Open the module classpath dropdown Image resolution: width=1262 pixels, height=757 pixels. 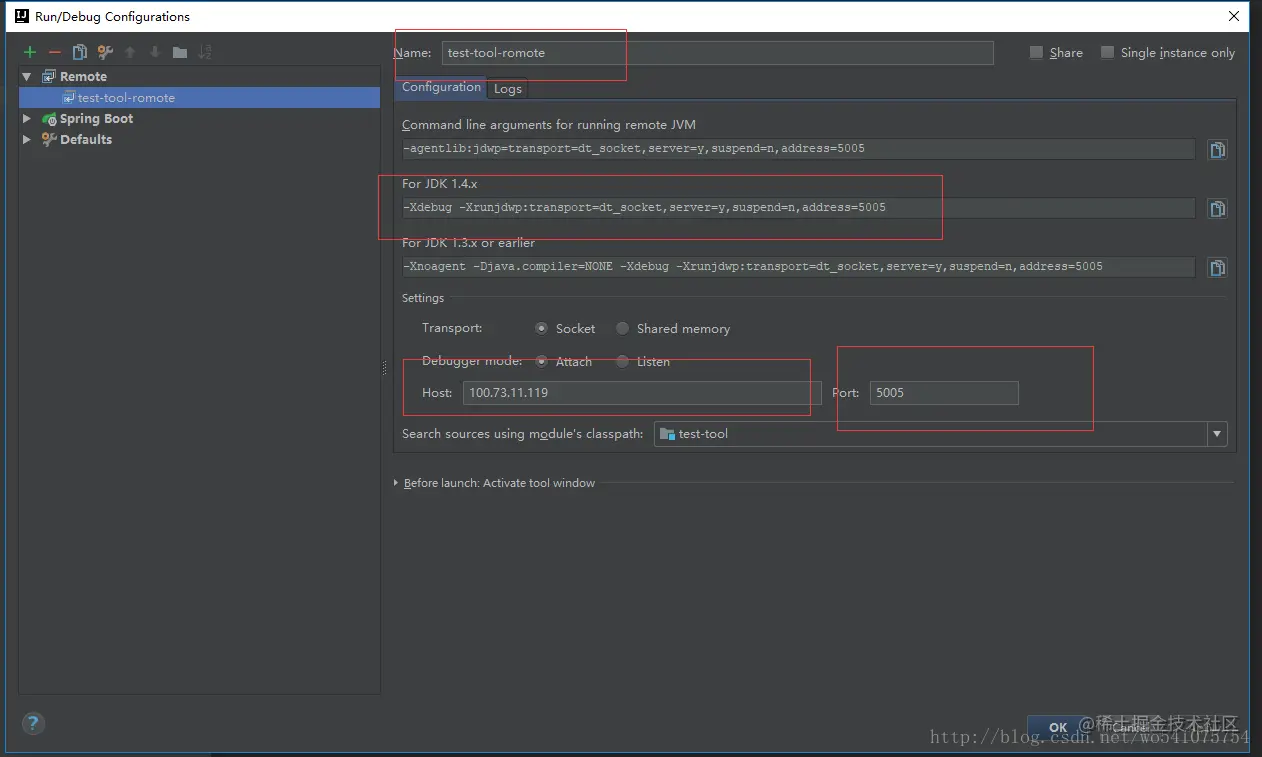coord(1217,433)
